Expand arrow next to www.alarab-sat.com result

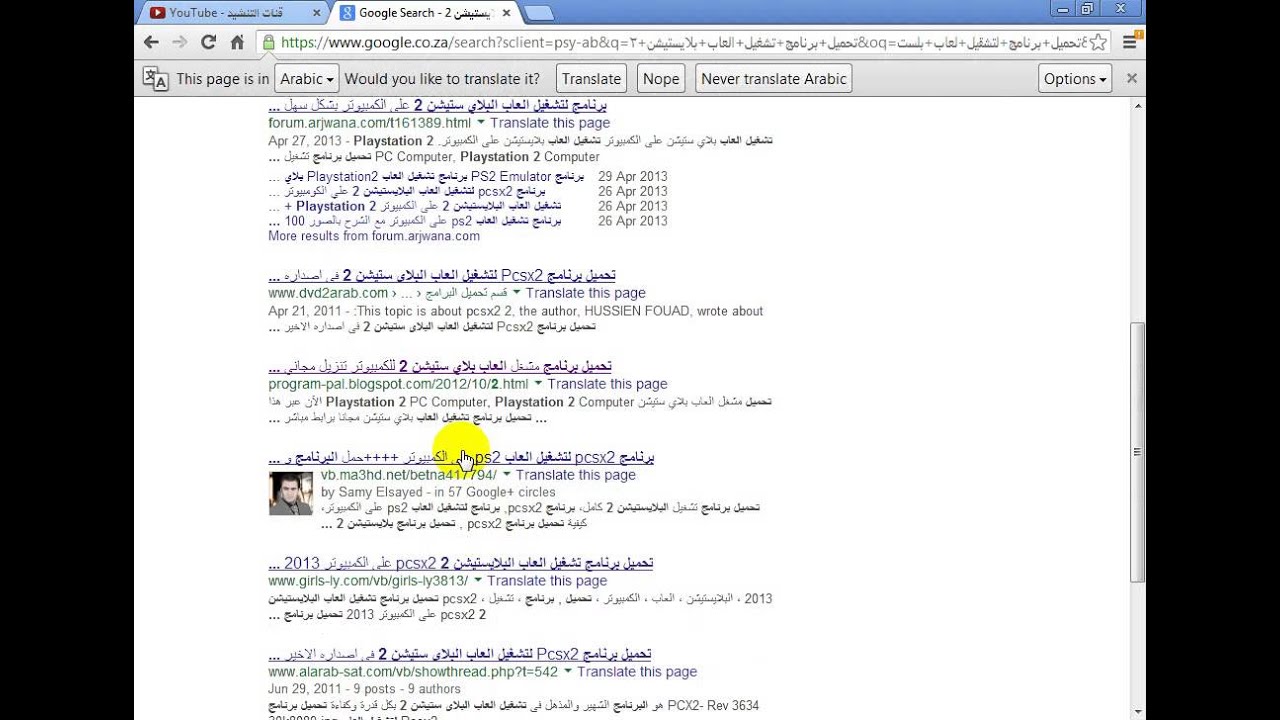[568, 672]
